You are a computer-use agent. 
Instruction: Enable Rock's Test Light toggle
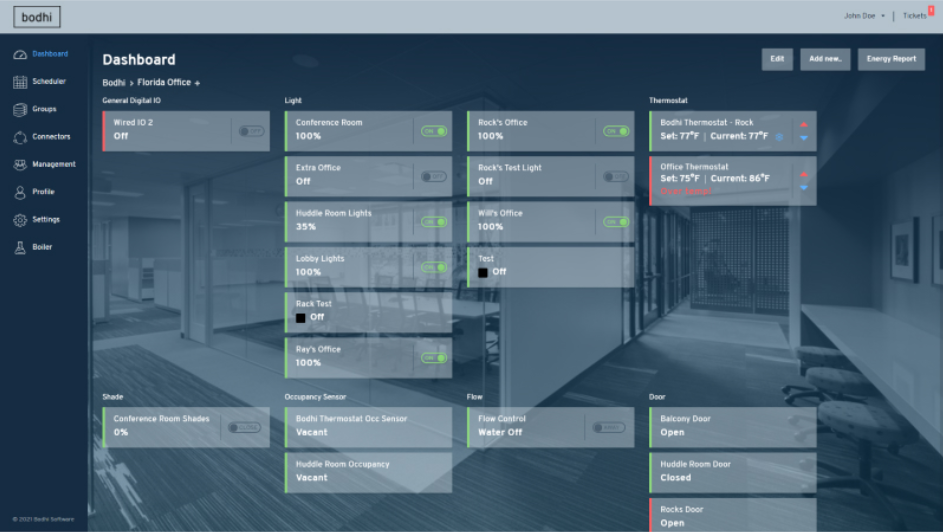point(616,177)
